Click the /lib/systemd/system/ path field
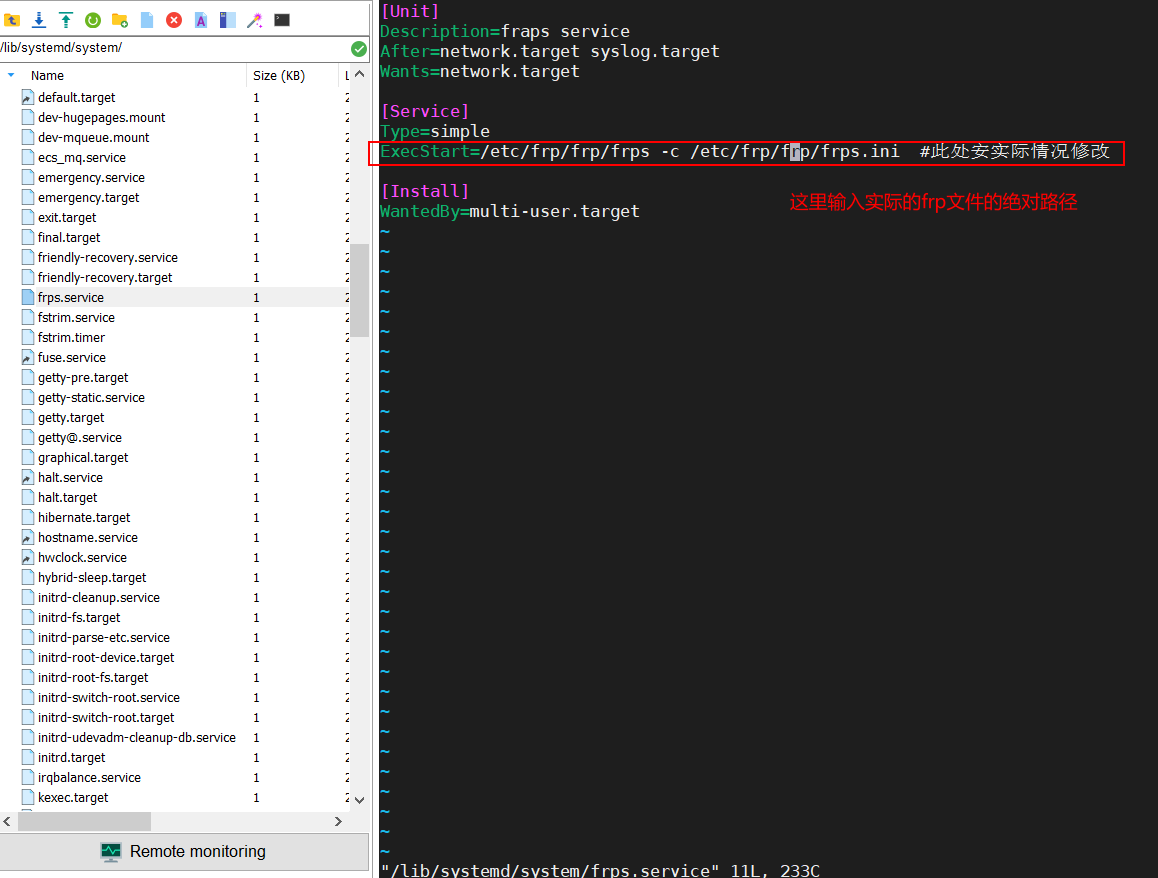The height and width of the screenshot is (878, 1158). [x=174, y=48]
